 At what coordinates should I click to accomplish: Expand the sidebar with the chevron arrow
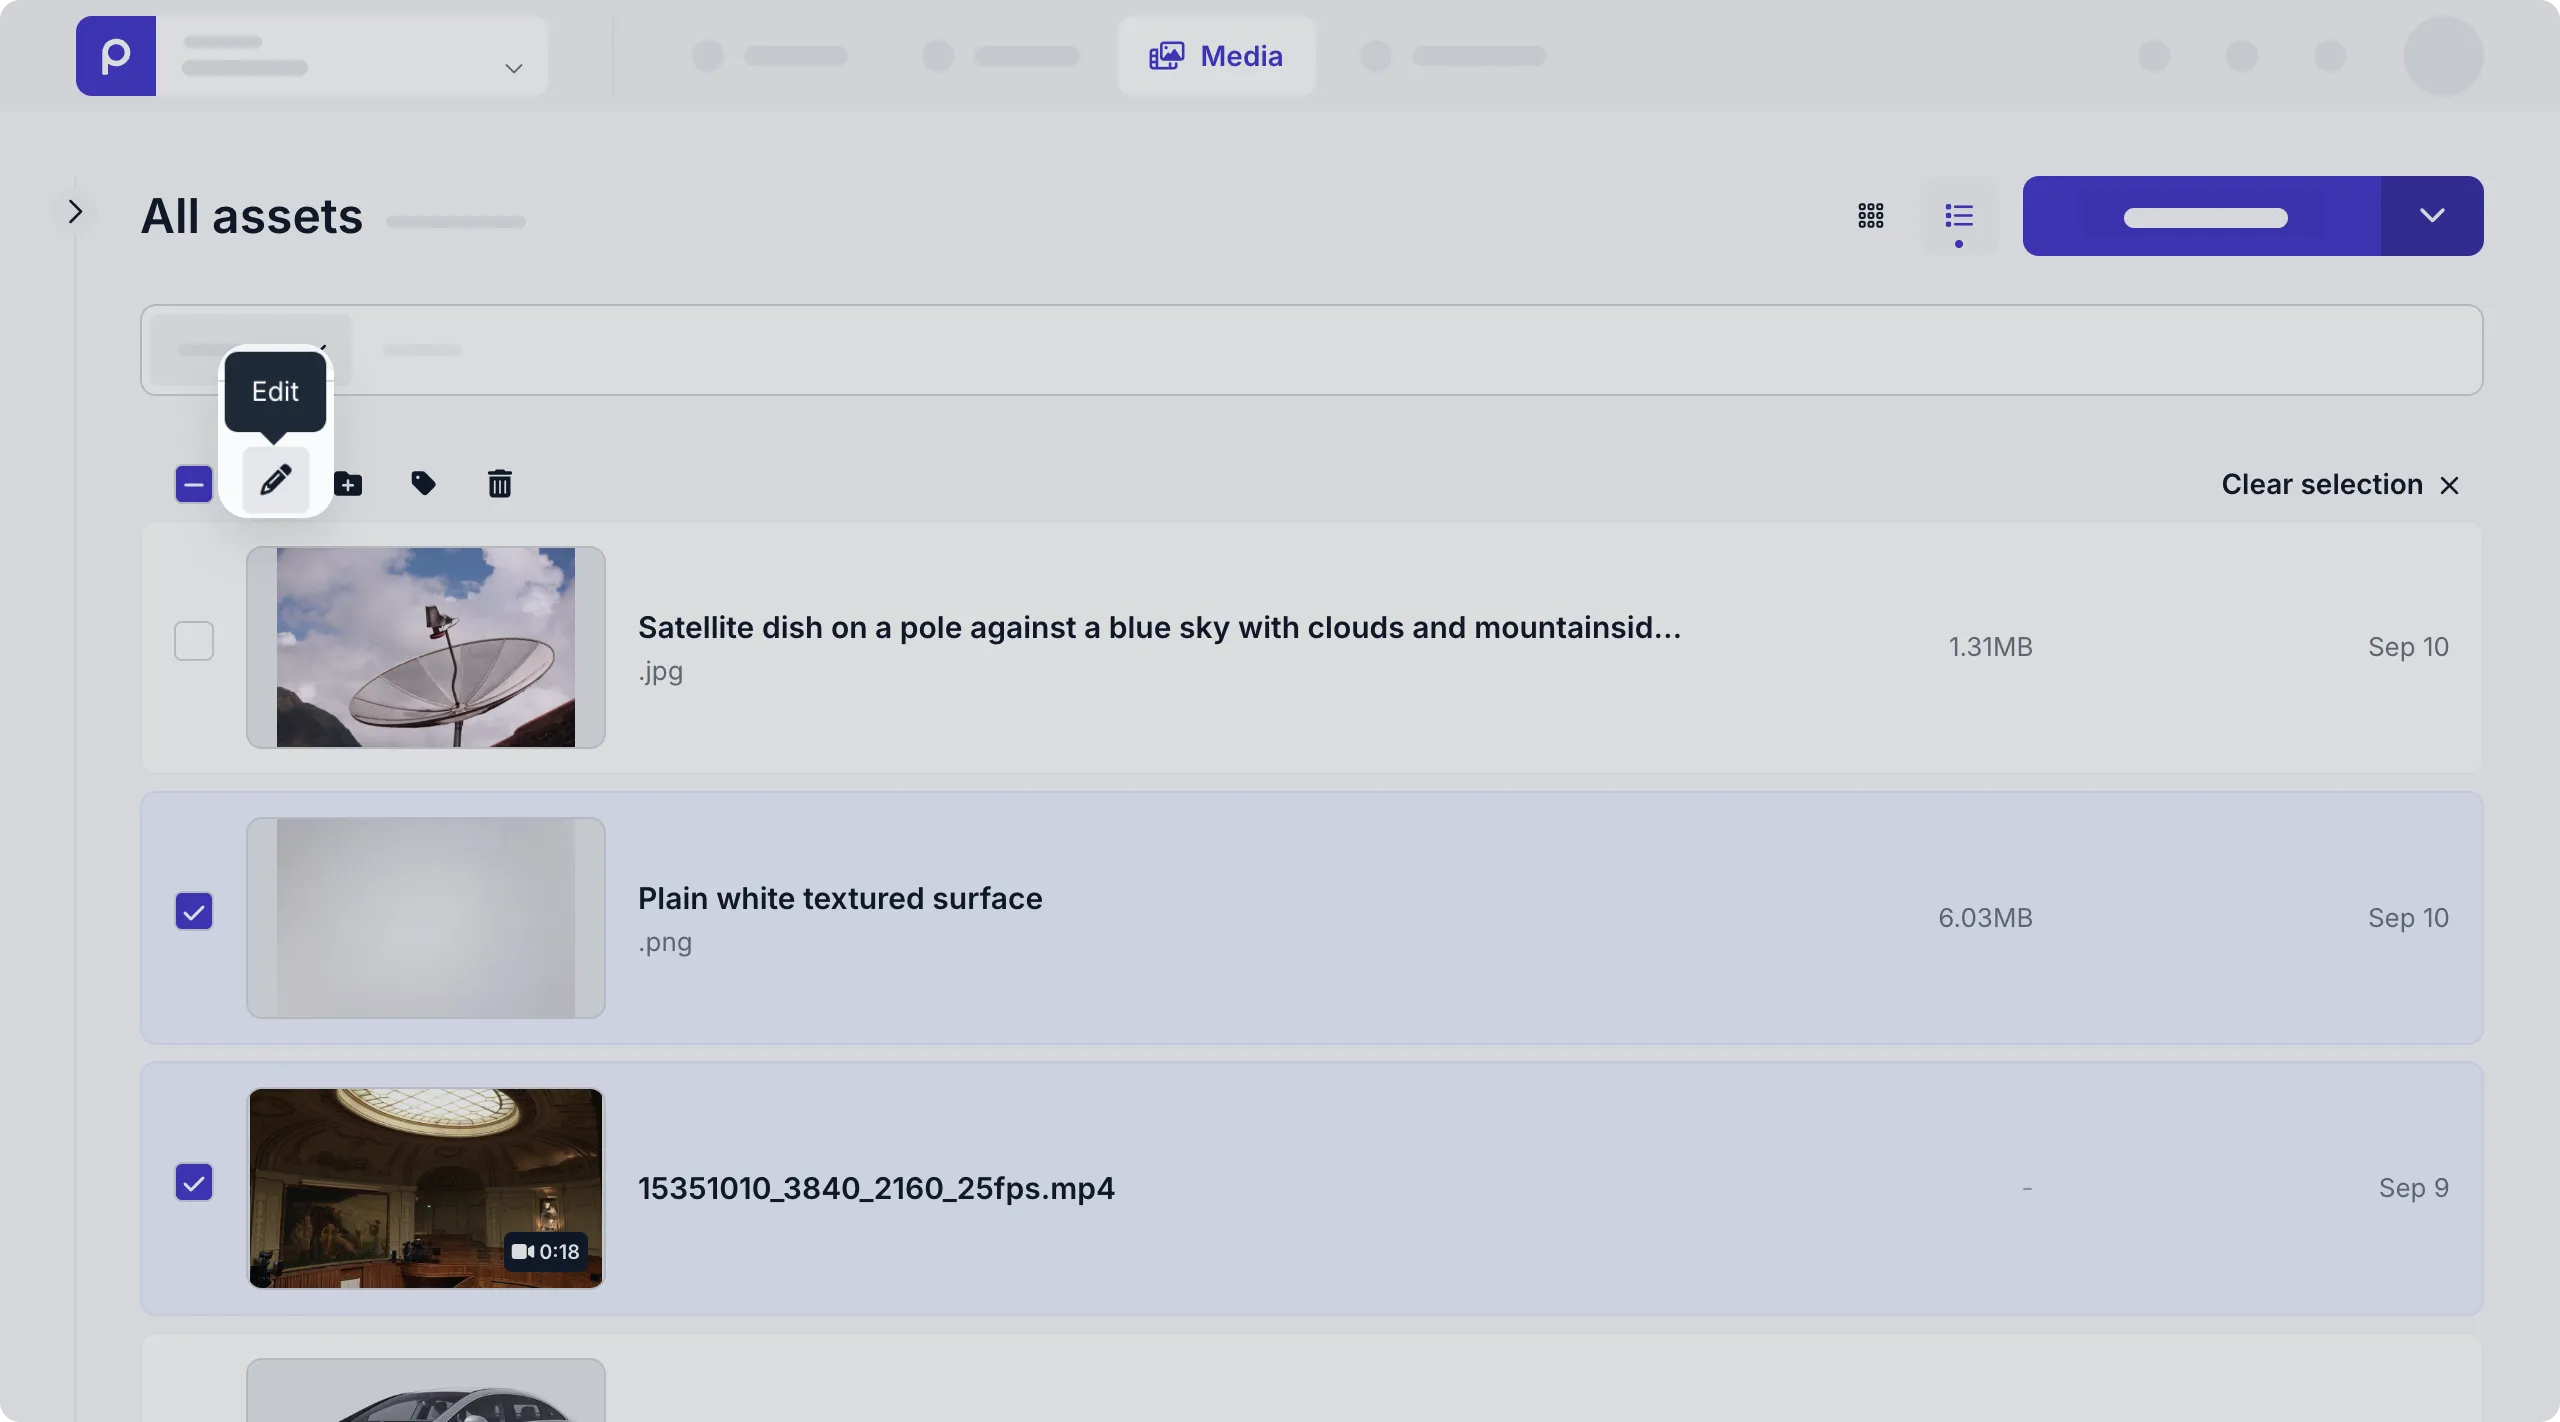pyautogui.click(x=75, y=212)
